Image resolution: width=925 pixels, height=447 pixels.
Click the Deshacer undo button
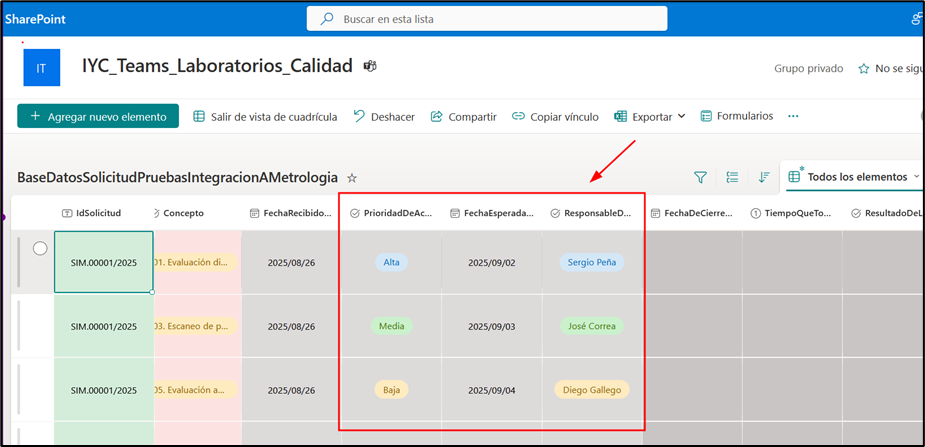coord(384,116)
